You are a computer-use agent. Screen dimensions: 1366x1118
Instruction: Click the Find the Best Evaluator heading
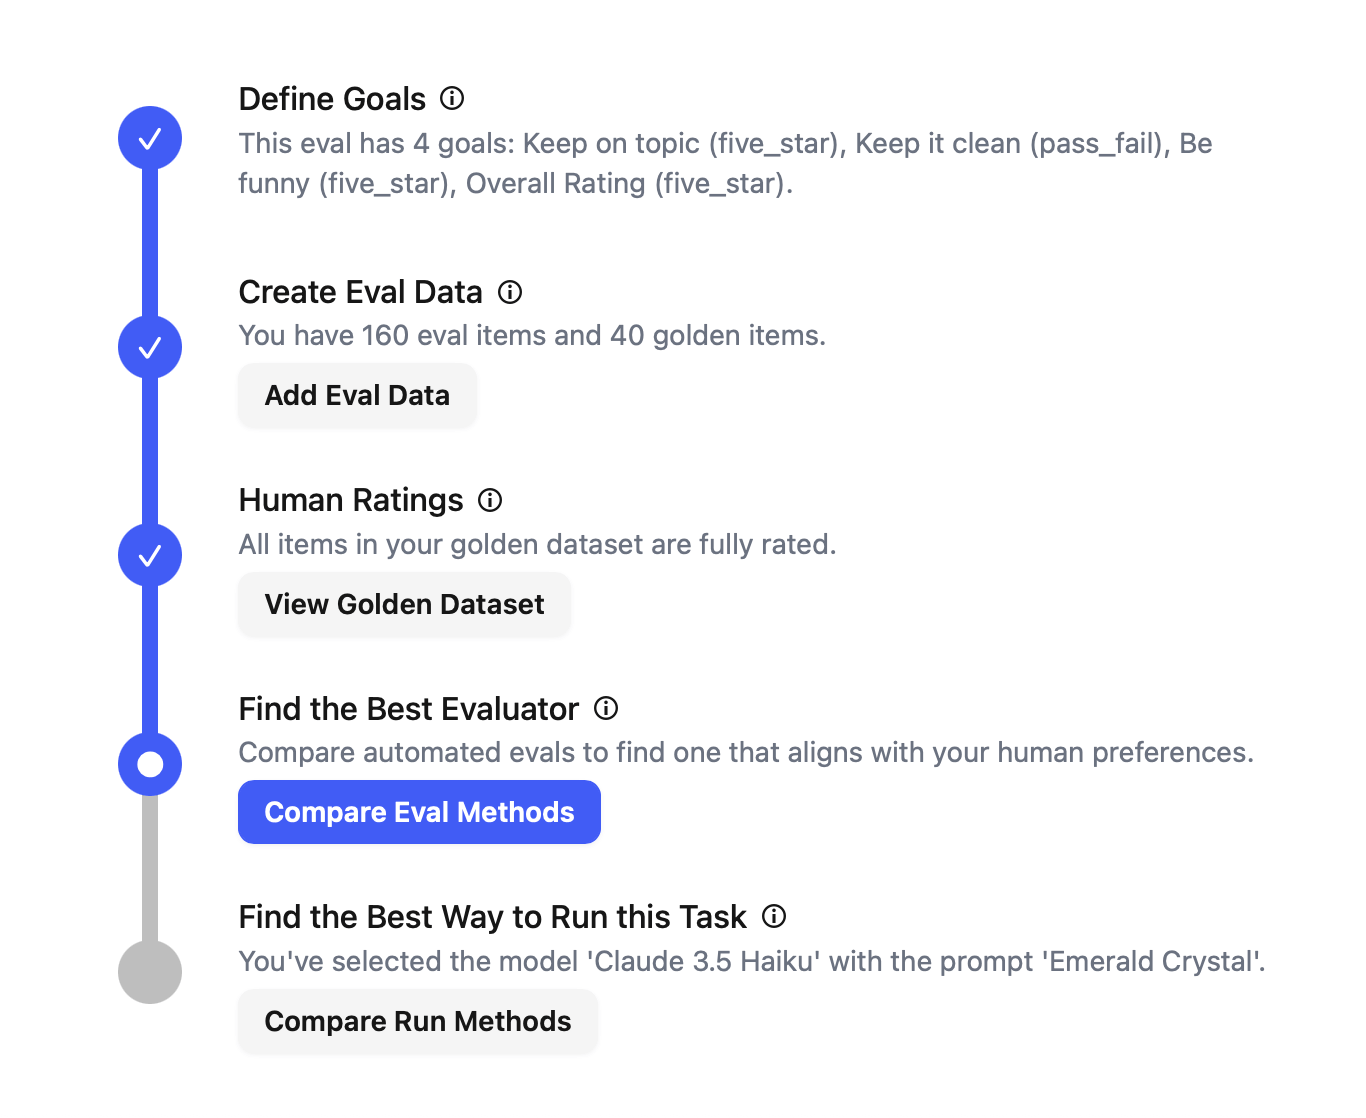pos(407,709)
